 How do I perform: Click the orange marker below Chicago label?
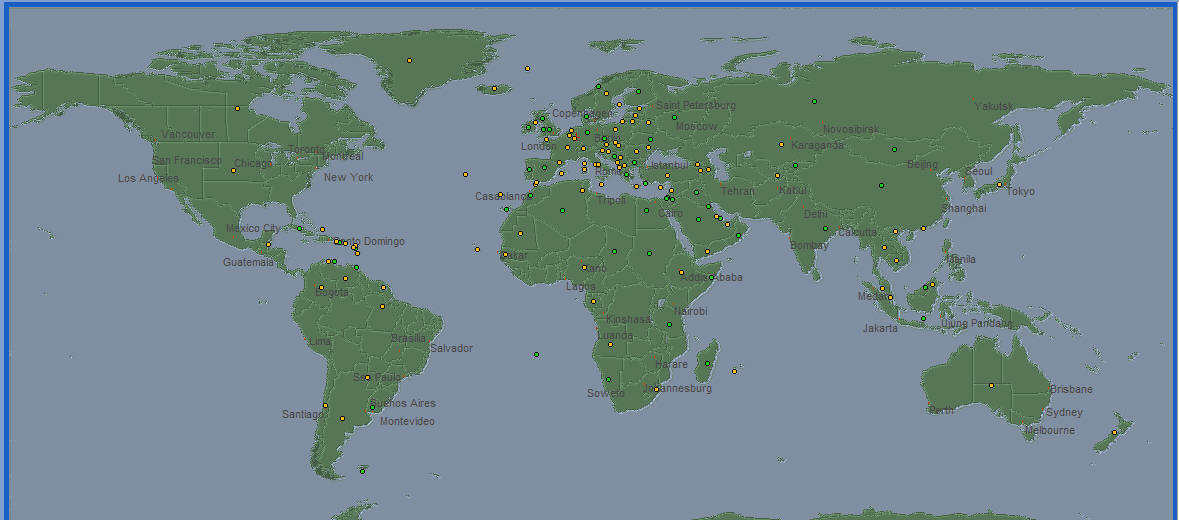click(x=233, y=170)
